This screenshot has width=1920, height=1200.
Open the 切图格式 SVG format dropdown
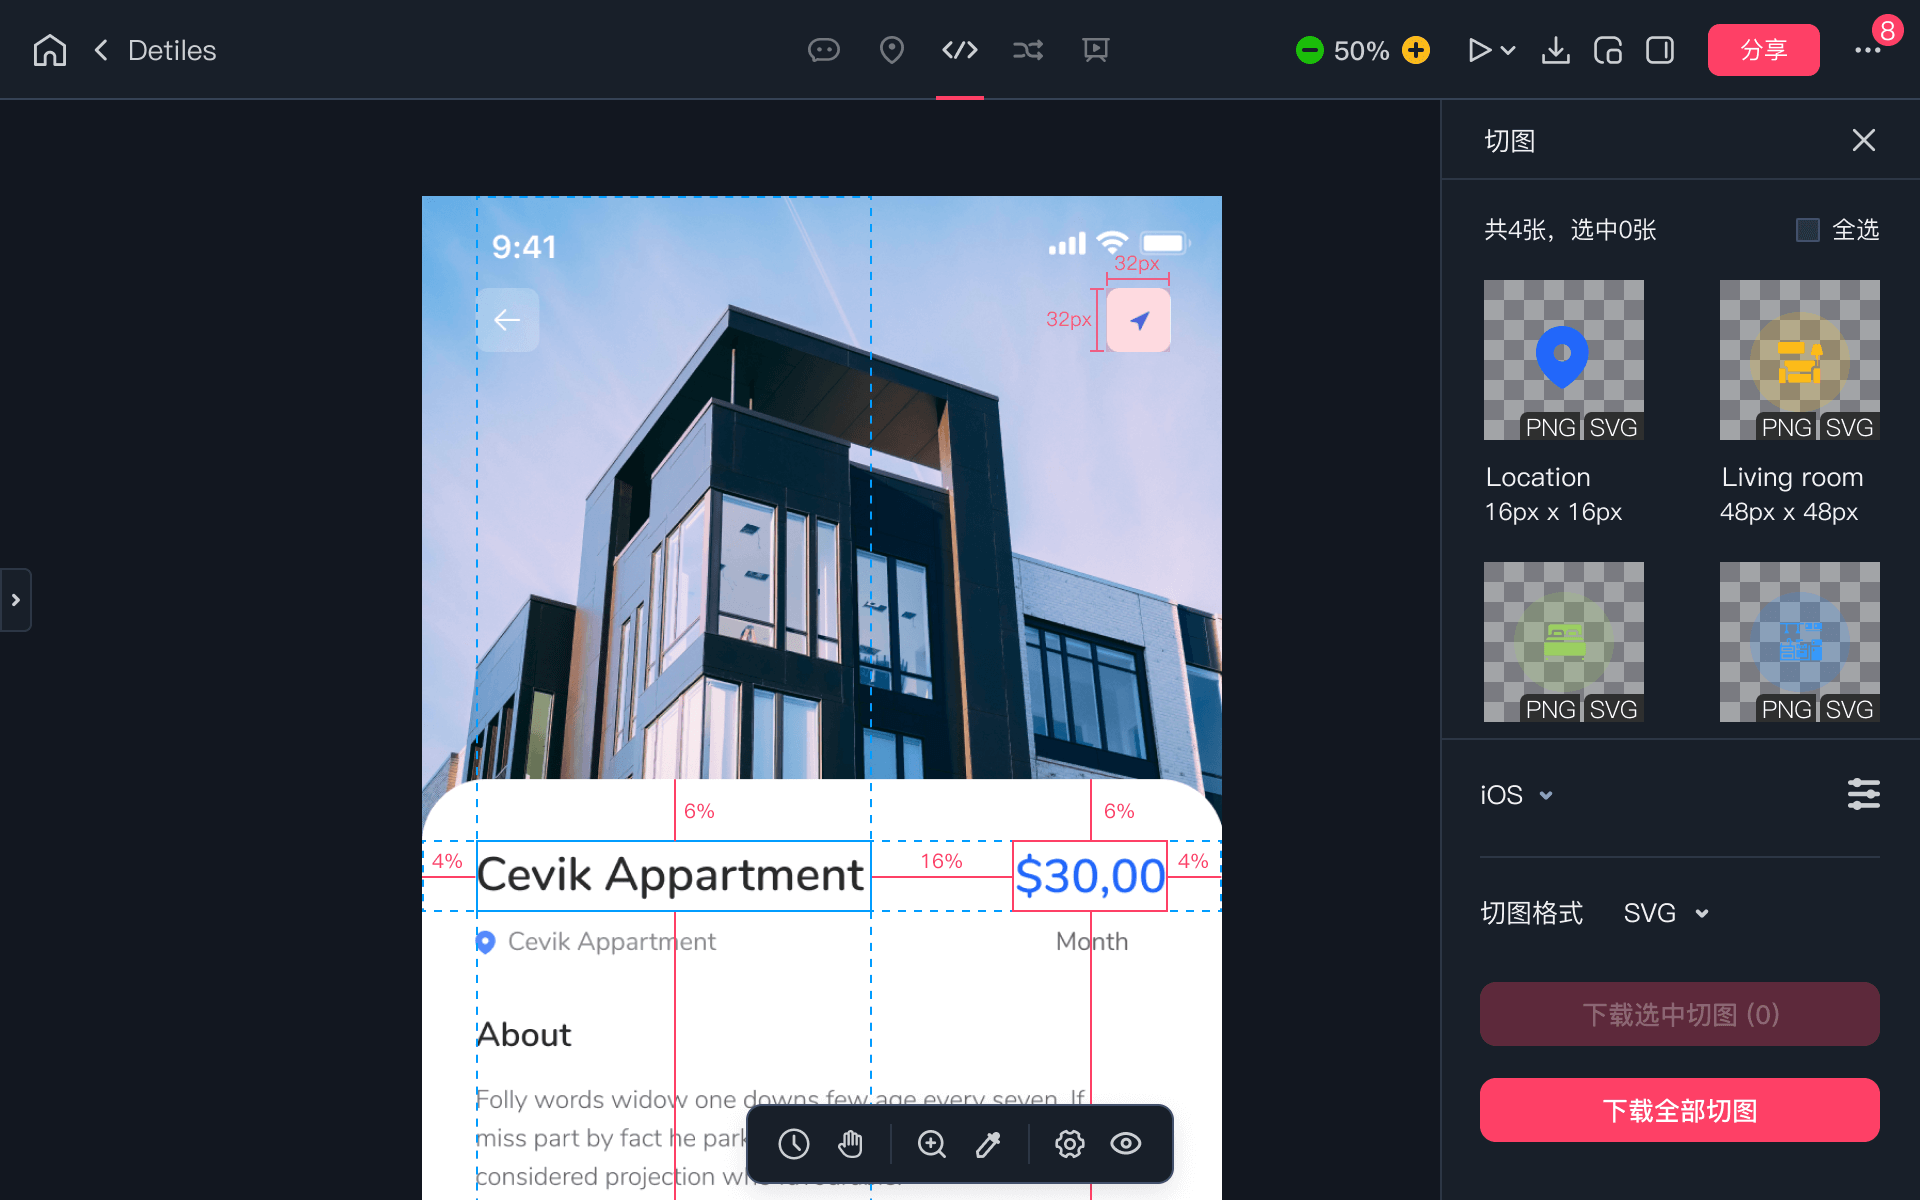1666,913
